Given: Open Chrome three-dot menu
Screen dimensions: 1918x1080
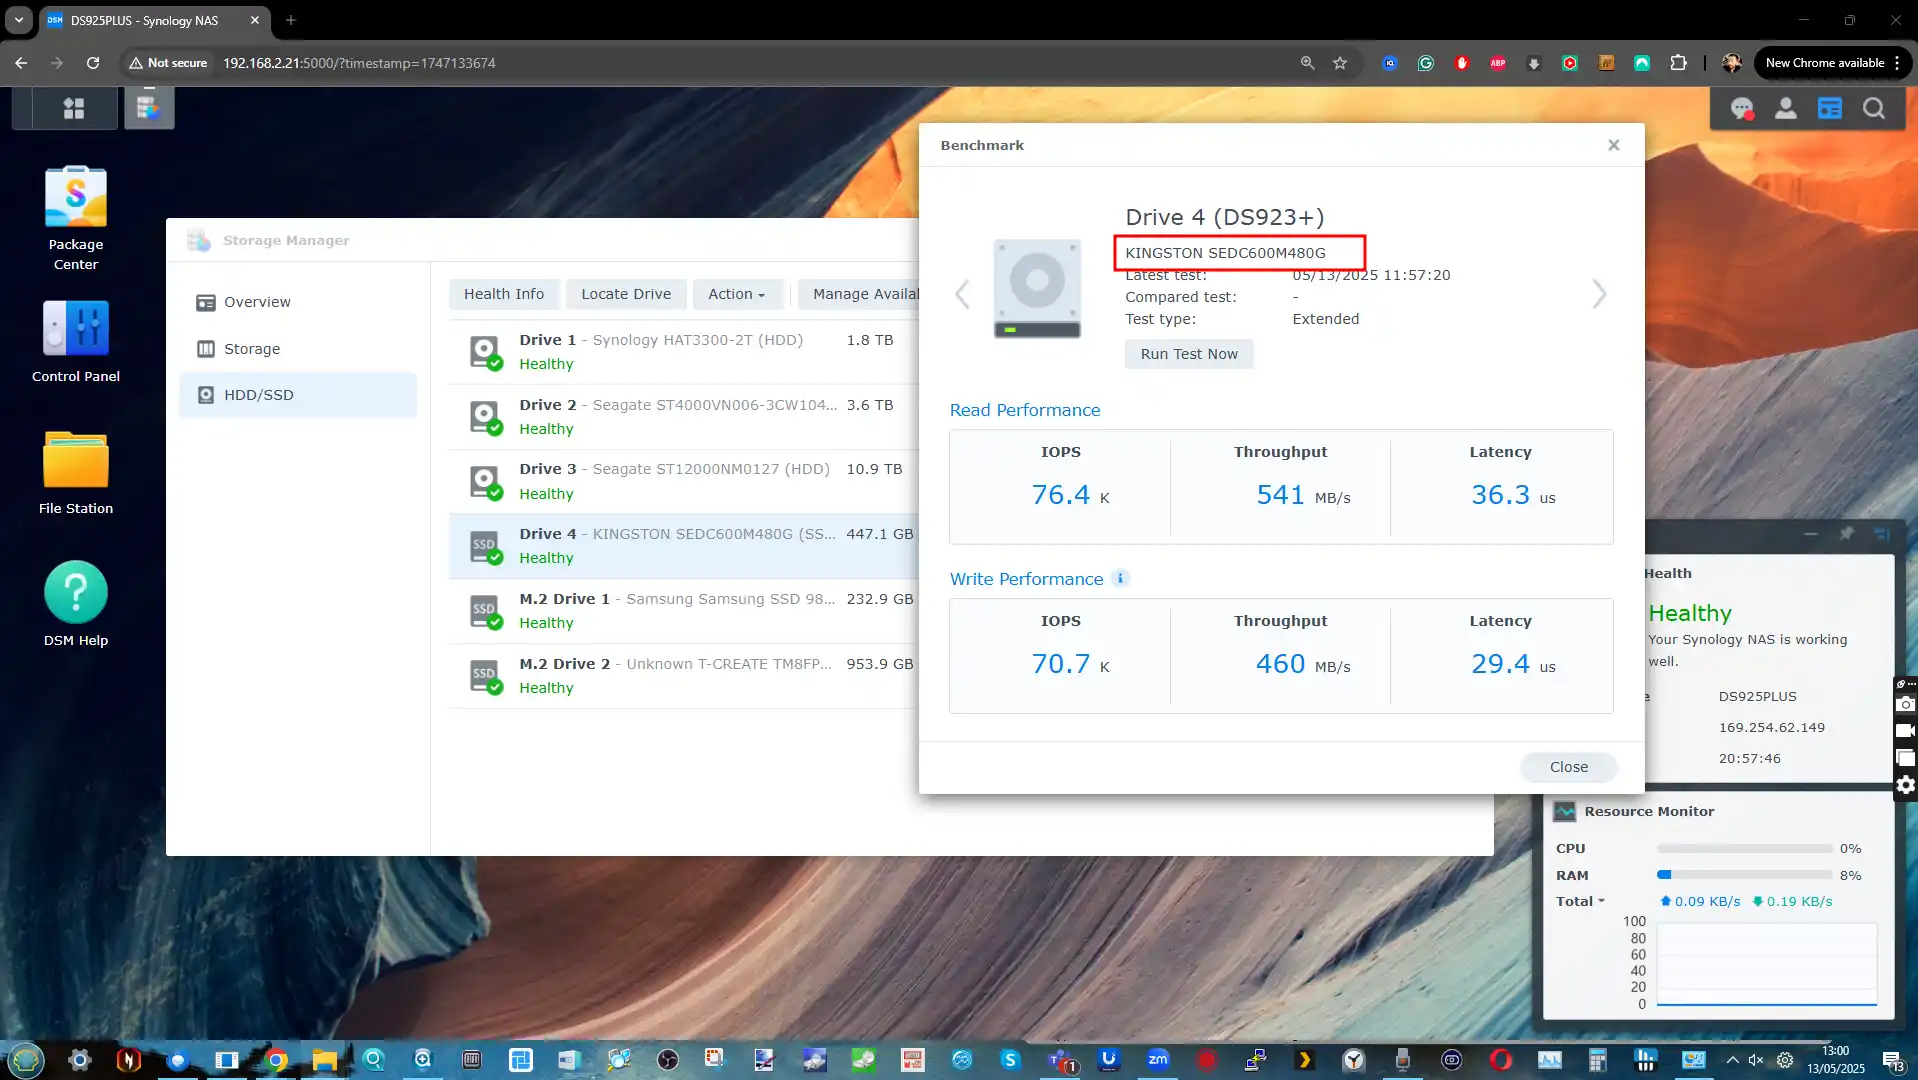Looking at the screenshot, I should pyautogui.click(x=1897, y=63).
